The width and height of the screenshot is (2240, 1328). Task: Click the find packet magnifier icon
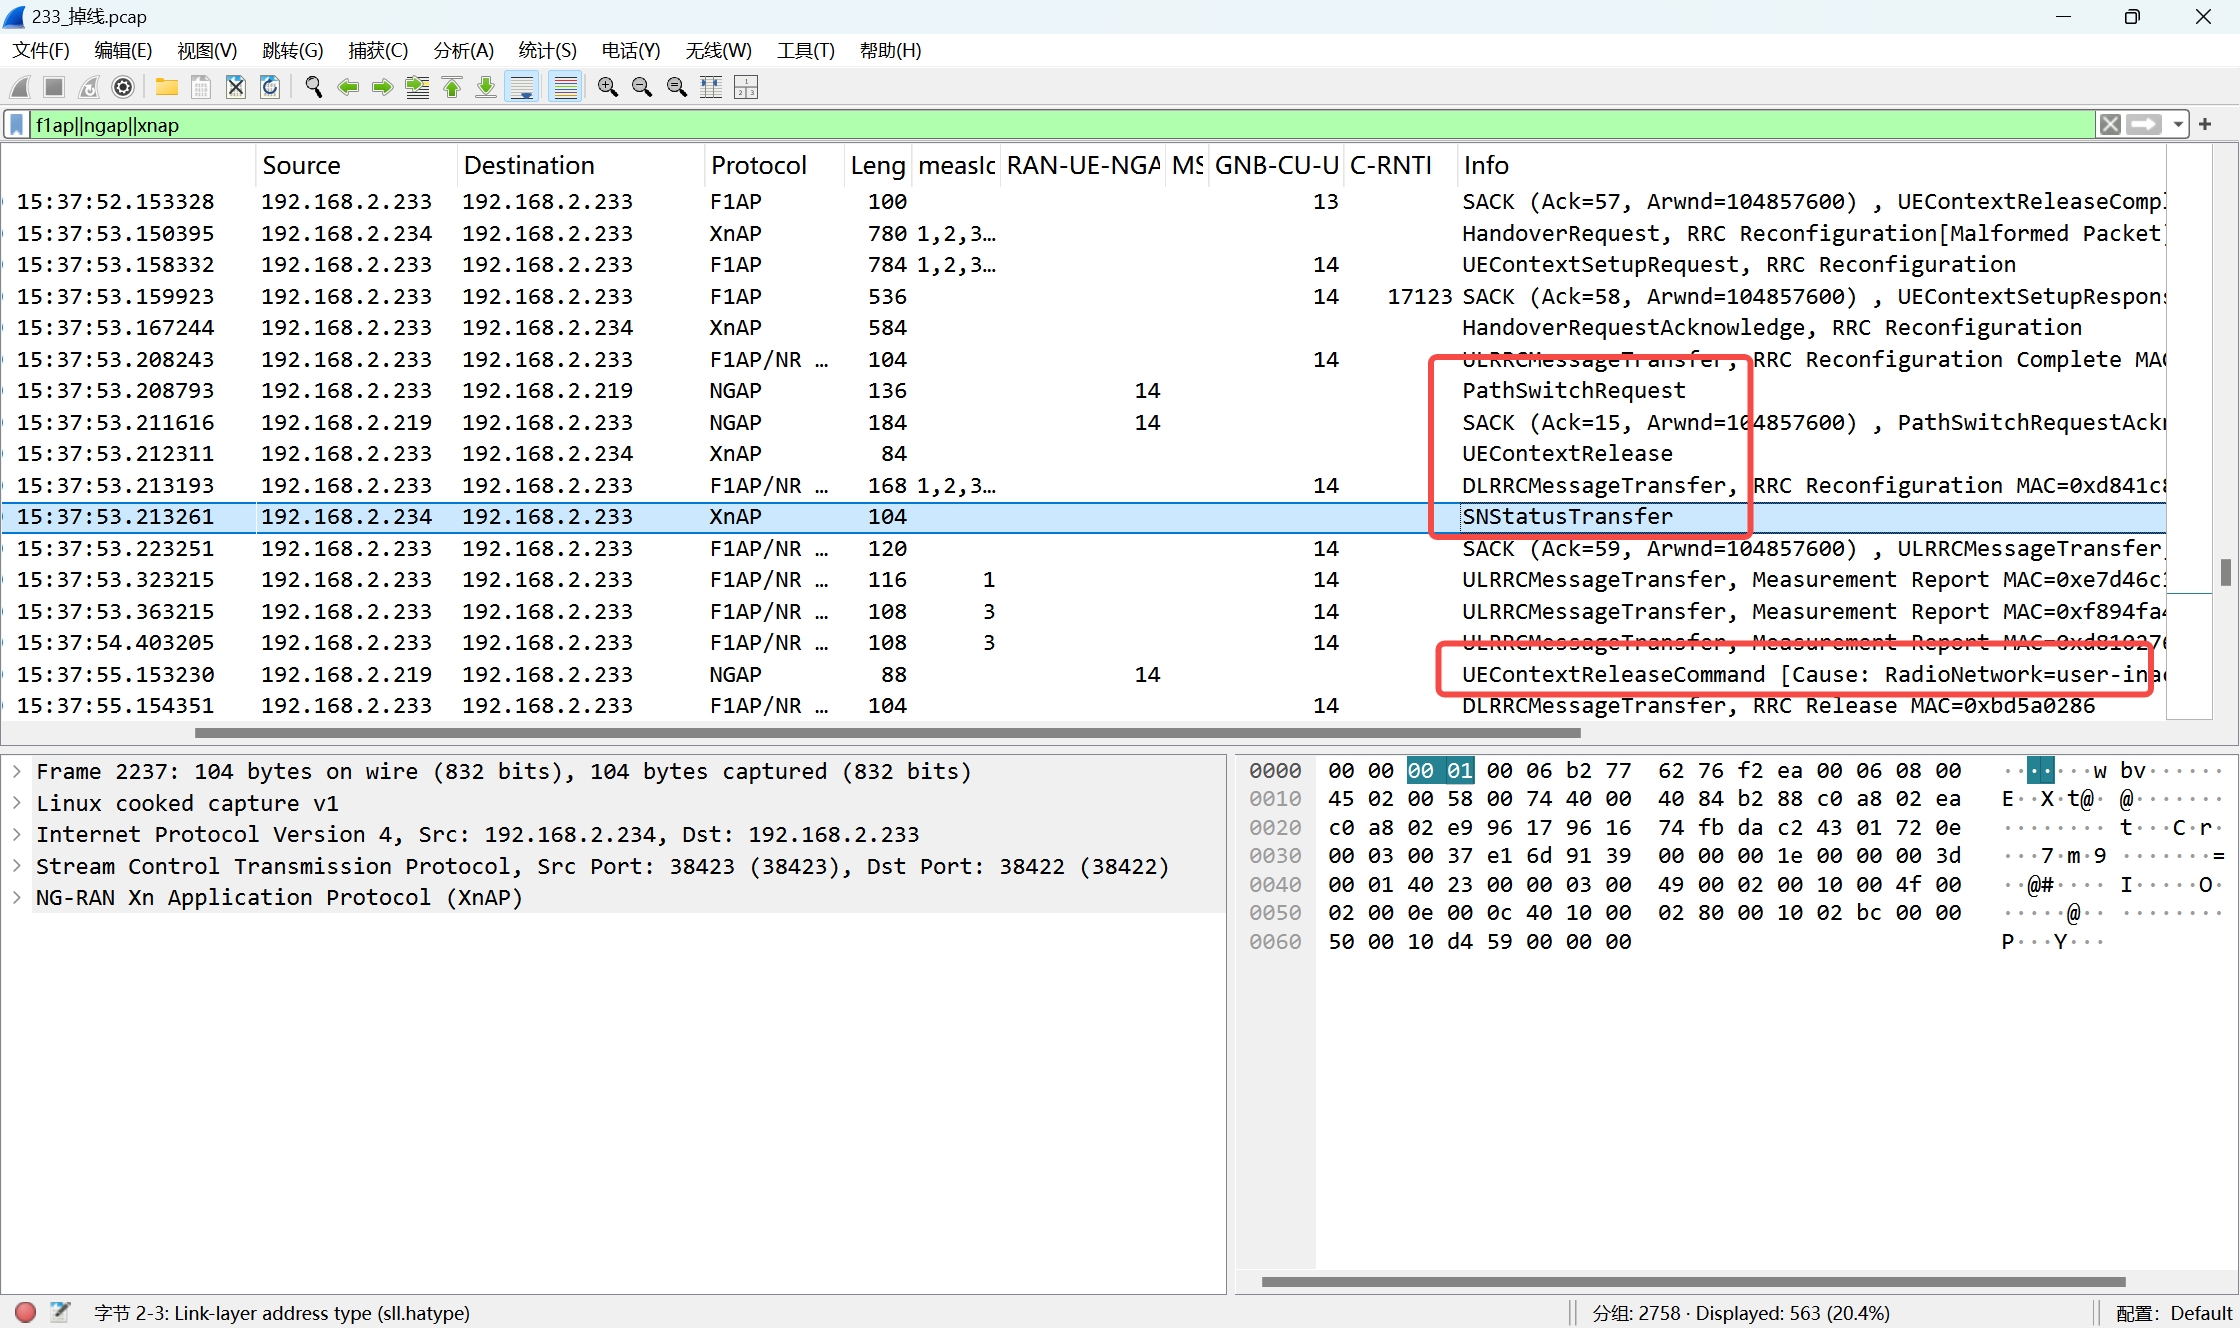coord(313,88)
